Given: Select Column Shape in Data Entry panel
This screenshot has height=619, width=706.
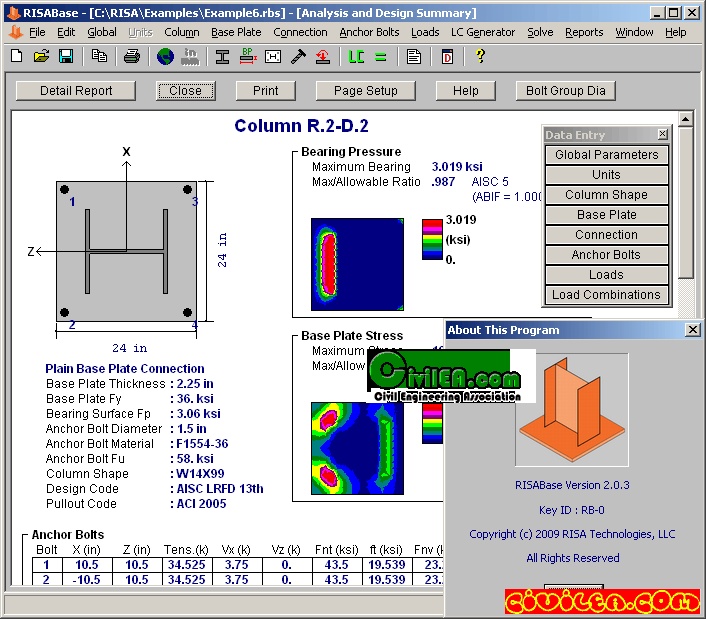Looking at the screenshot, I should point(606,195).
